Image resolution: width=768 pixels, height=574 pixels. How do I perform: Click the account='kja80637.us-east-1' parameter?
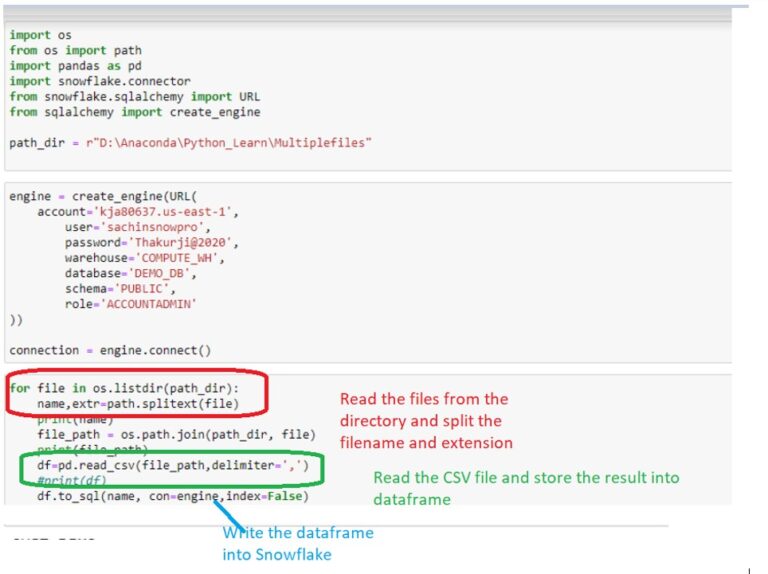pos(138,212)
